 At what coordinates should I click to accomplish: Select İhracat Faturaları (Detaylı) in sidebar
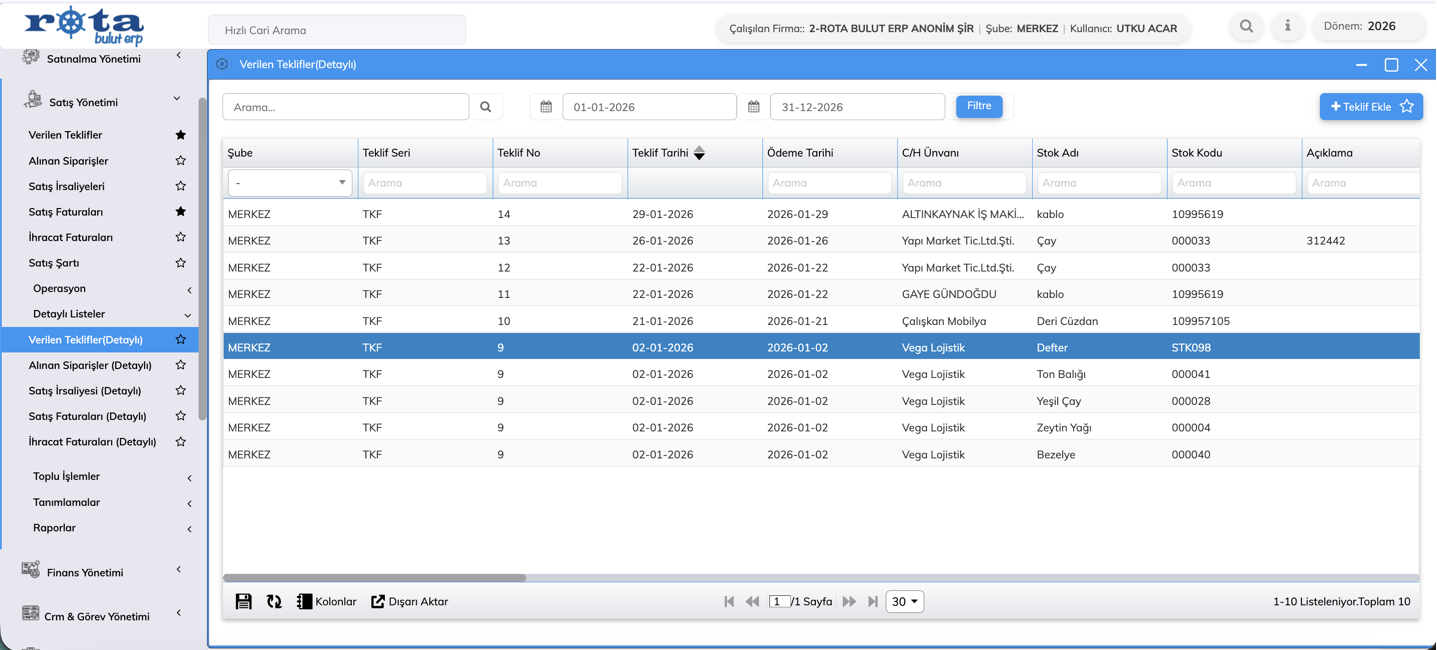click(x=92, y=441)
